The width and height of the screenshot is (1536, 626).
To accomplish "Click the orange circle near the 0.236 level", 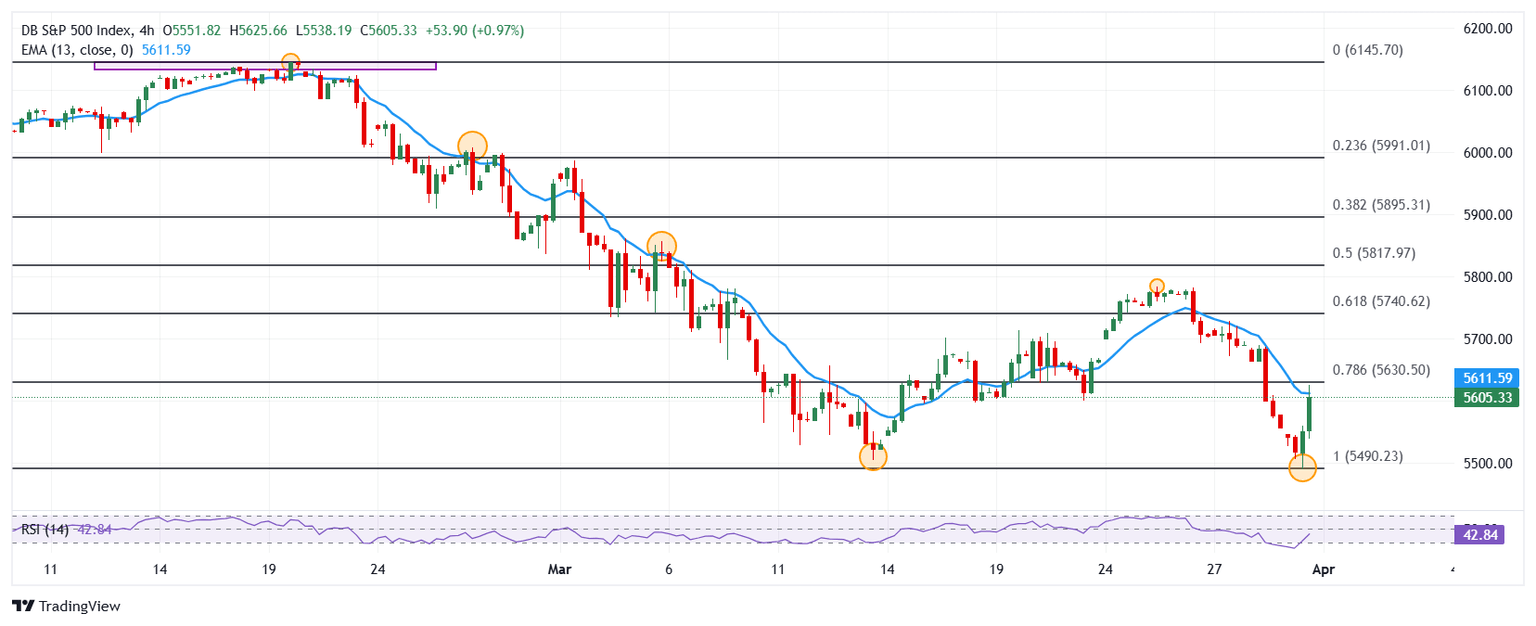I will [472, 146].
